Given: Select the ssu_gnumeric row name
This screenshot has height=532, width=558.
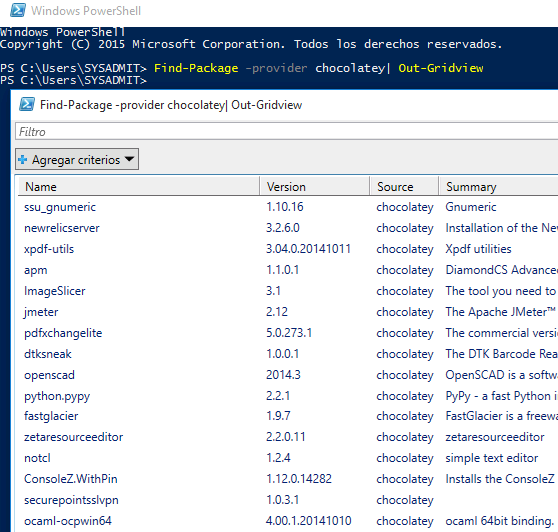Looking at the screenshot, I should tap(60, 207).
